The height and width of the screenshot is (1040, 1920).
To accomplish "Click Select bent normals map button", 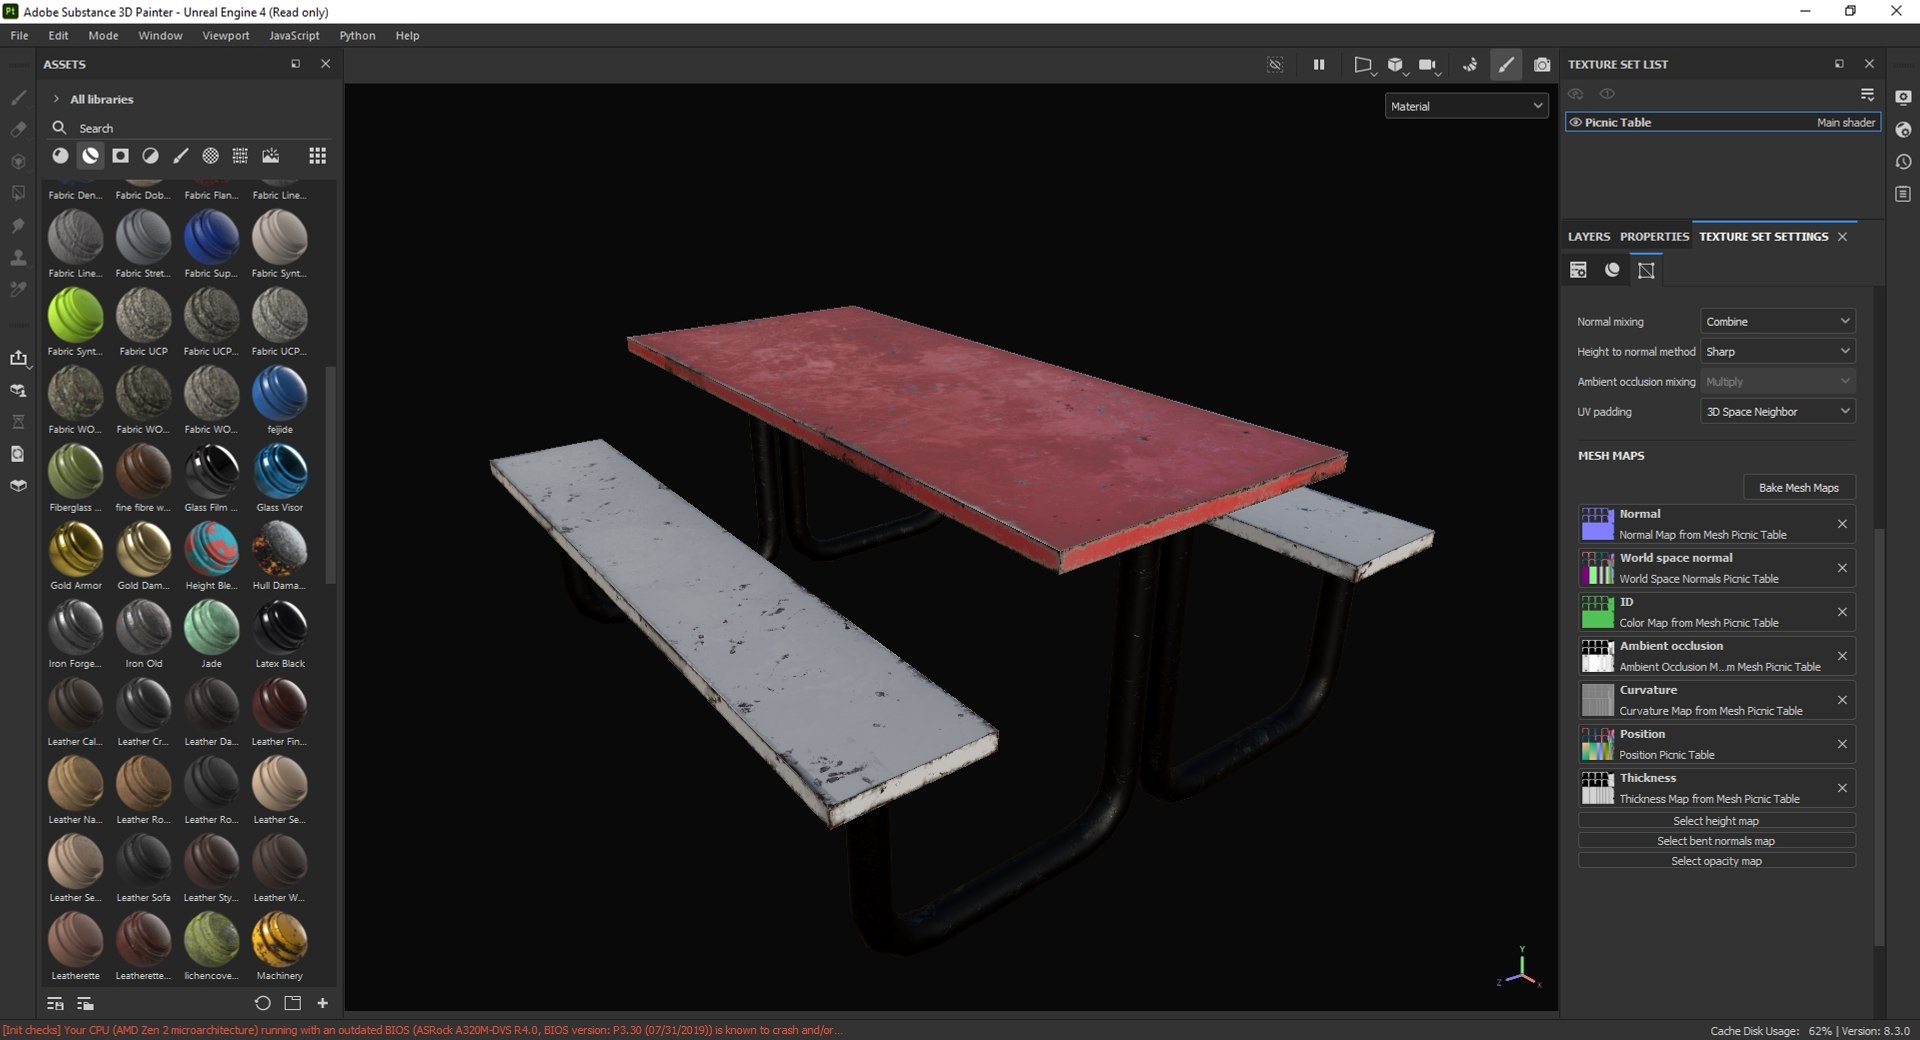I will pos(1716,841).
